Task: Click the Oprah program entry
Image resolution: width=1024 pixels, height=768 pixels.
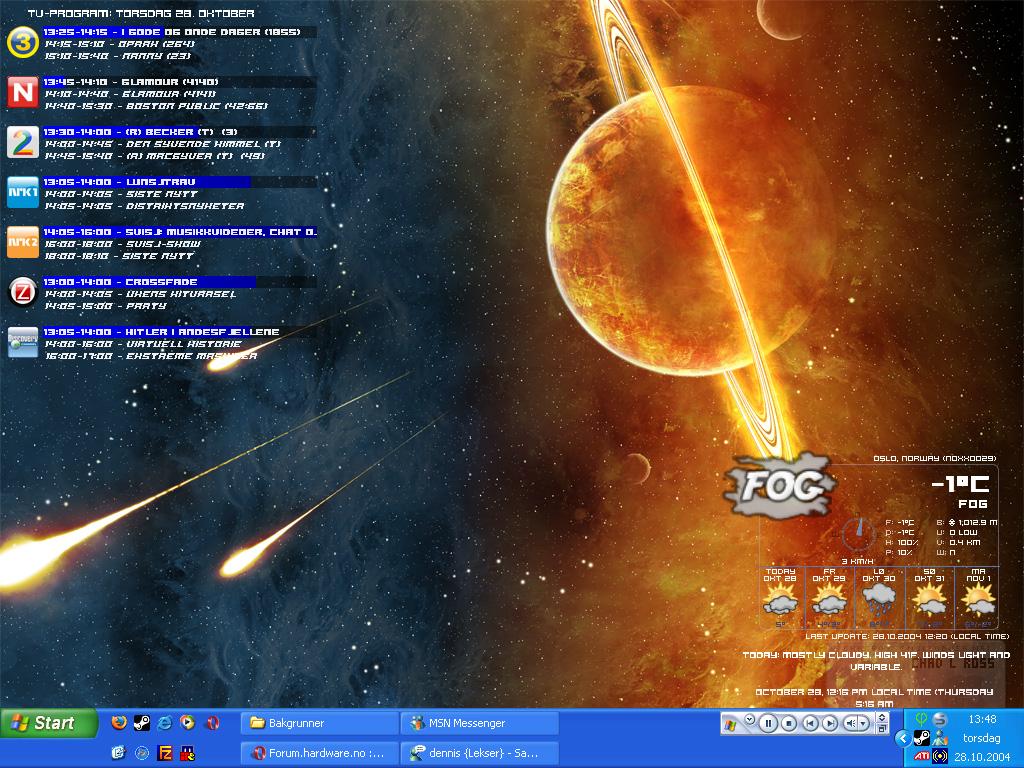Action: click(120, 44)
